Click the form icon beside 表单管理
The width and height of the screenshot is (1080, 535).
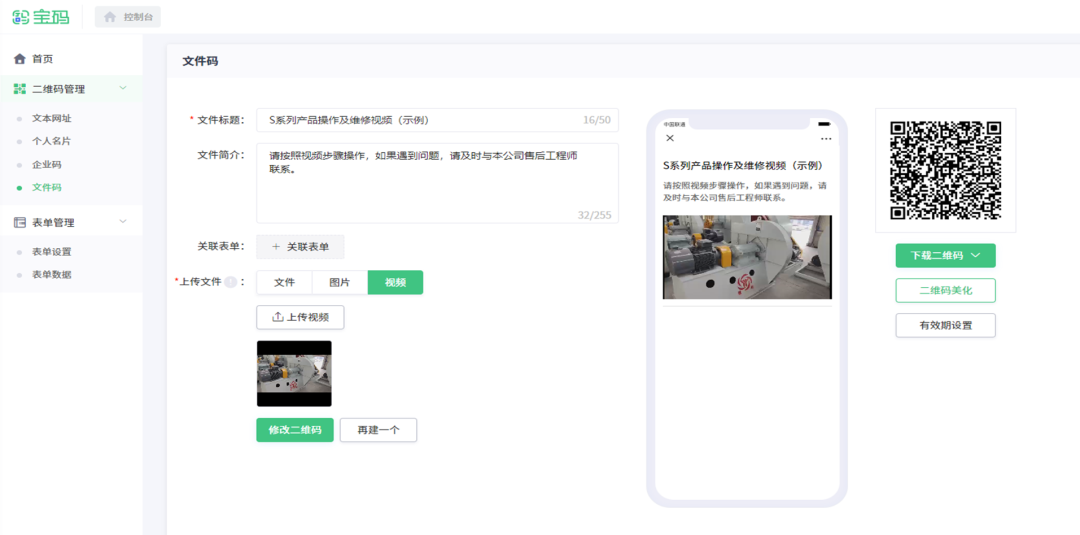click(x=19, y=222)
